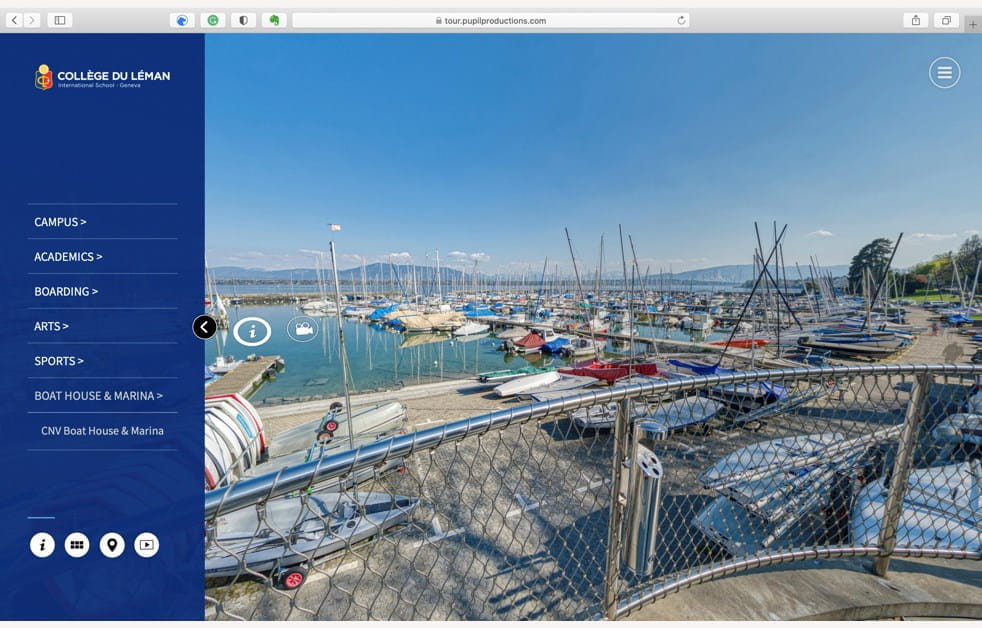
Task: Reload the page with the browser refresh icon
Action: [x=682, y=19]
